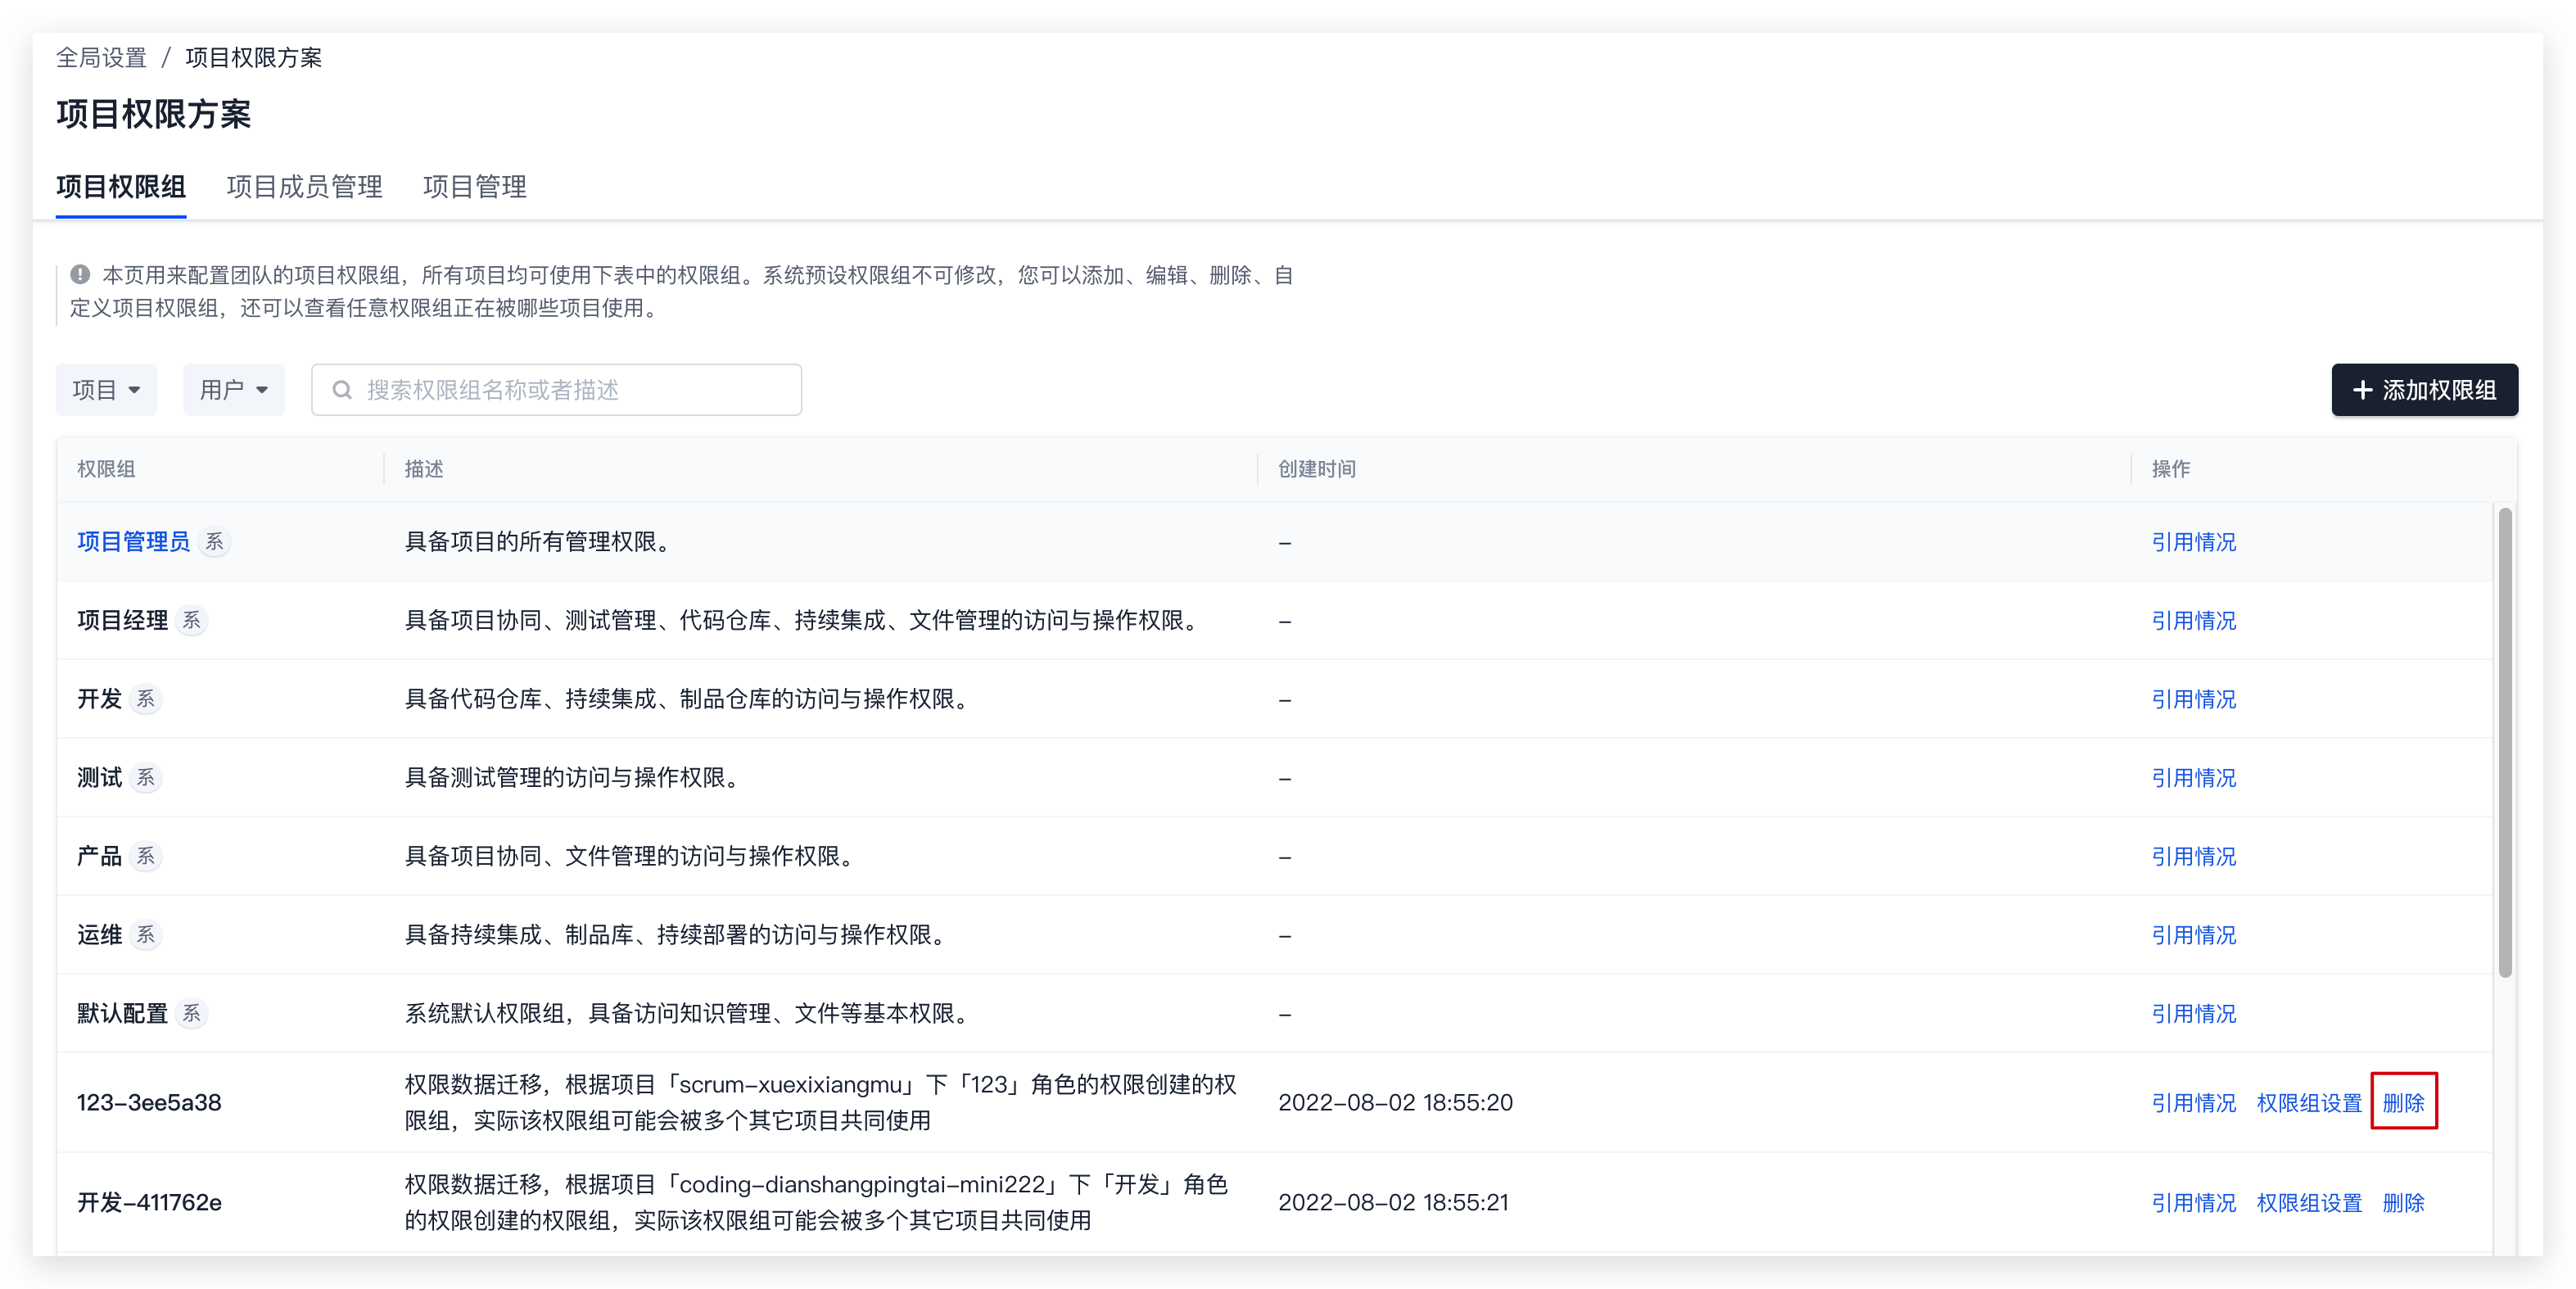2576x1289 pixels.
Task: Click the search magnifier icon
Action: click(342, 390)
